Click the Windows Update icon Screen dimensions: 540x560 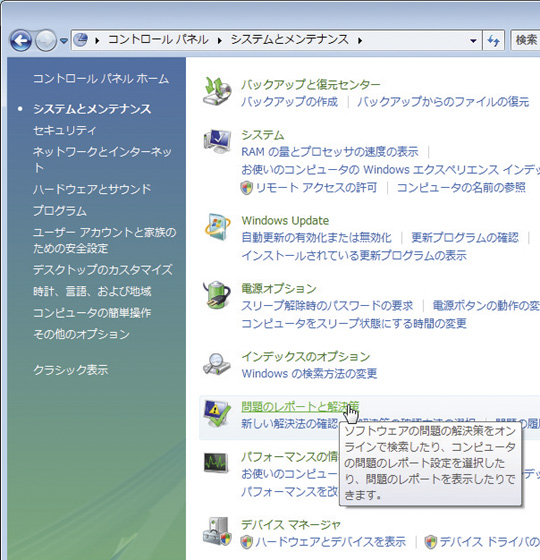coord(217,227)
